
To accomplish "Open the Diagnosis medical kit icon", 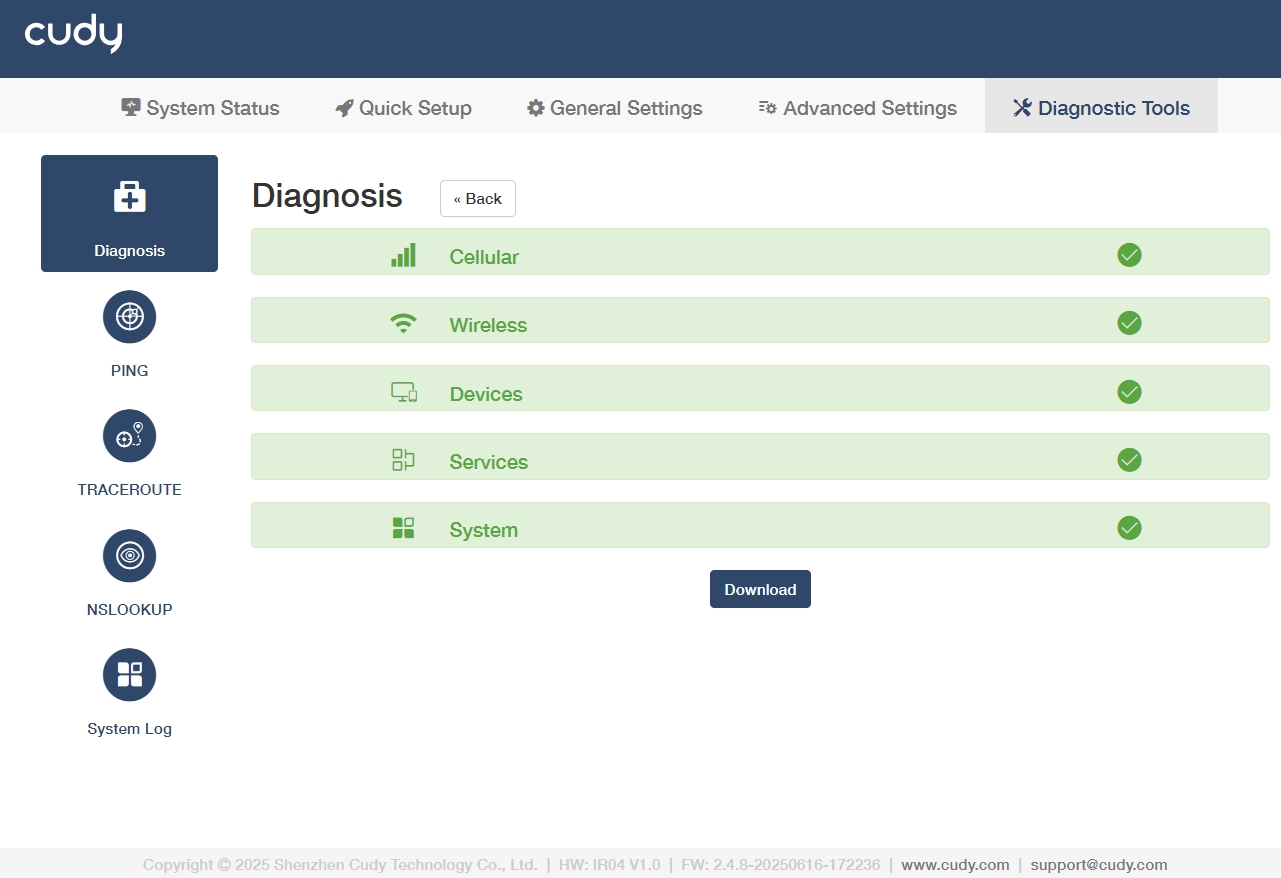I will 129,197.
